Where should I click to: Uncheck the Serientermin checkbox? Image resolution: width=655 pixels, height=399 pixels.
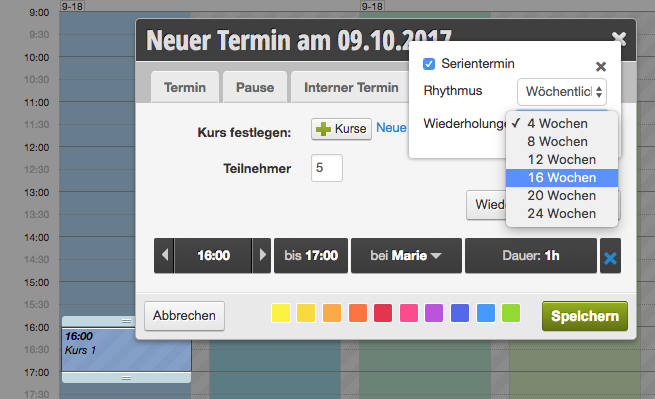coord(429,64)
